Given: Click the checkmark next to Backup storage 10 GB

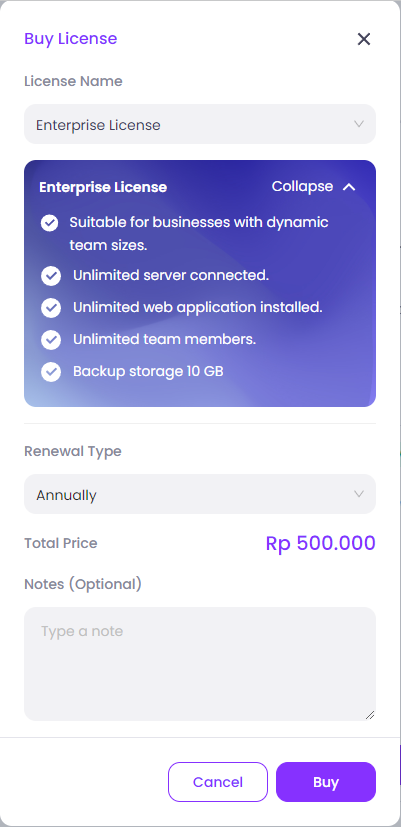Looking at the screenshot, I should pyautogui.click(x=51, y=372).
